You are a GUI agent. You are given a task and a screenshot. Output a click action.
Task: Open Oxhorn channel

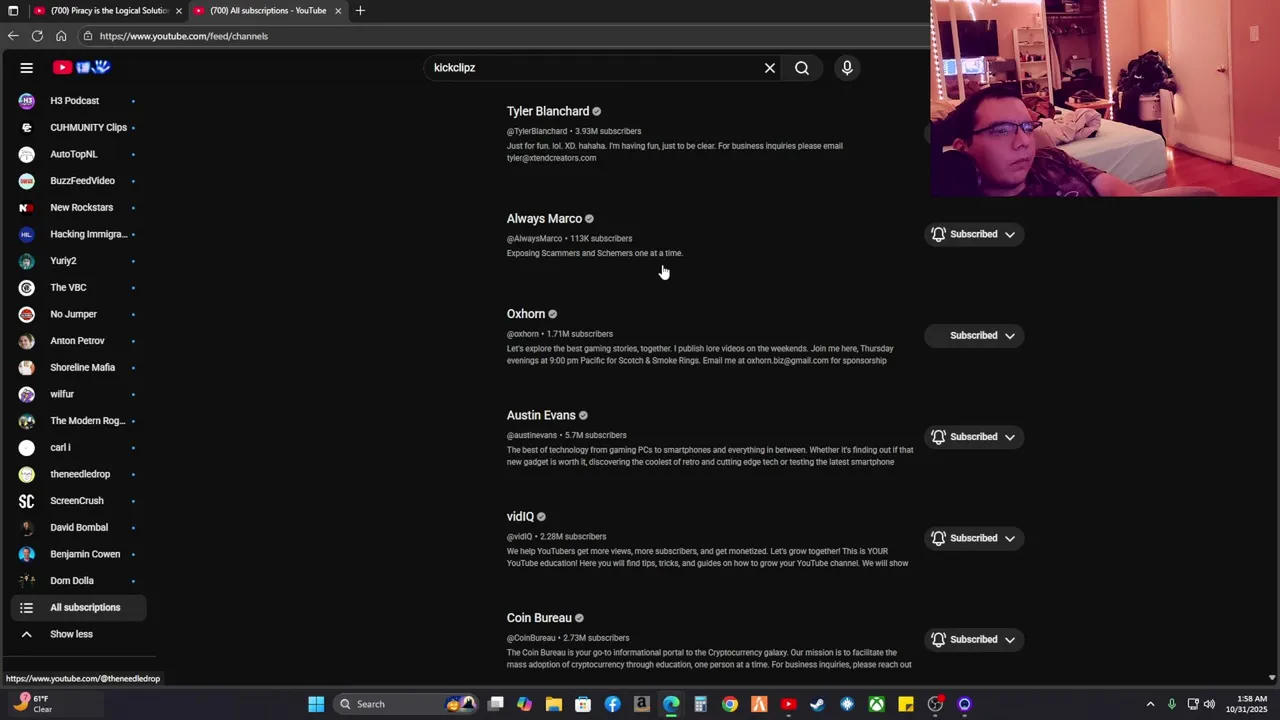(526, 314)
